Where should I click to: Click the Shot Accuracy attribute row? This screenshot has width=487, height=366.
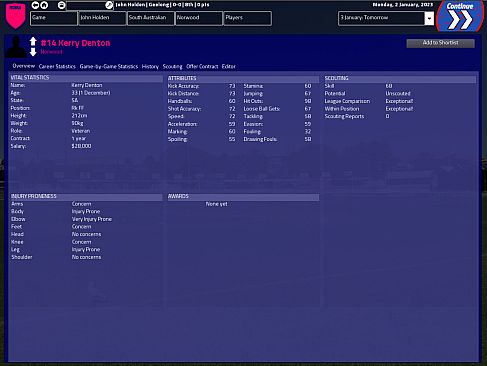pyautogui.click(x=201, y=109)
